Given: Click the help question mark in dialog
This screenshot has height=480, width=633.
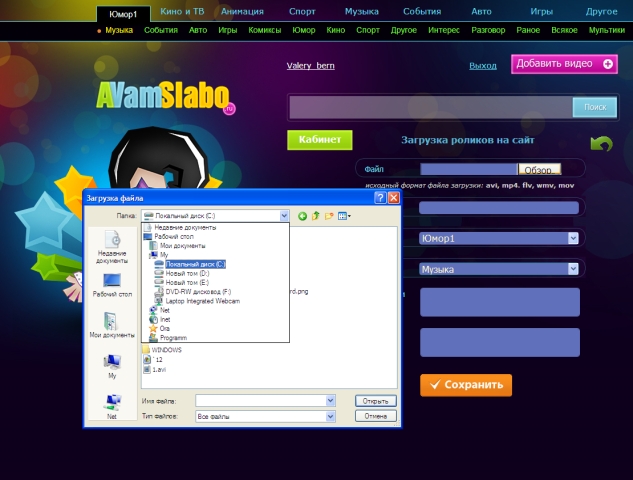Looking at the screenshot, I should click(x=380, y=198).
